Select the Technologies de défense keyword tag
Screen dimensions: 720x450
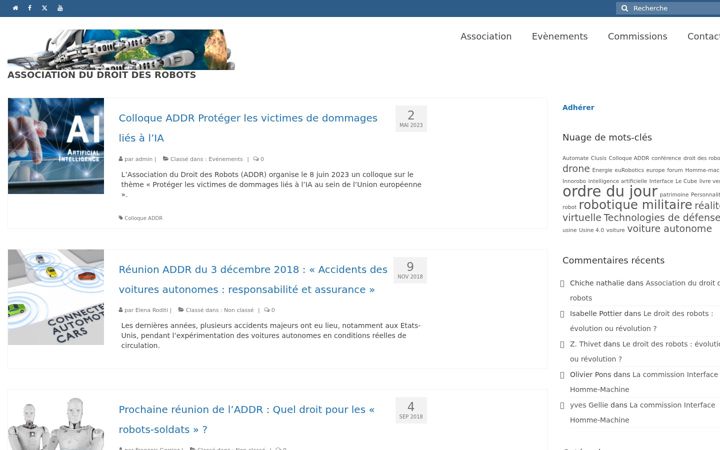[x=662, y=218]
